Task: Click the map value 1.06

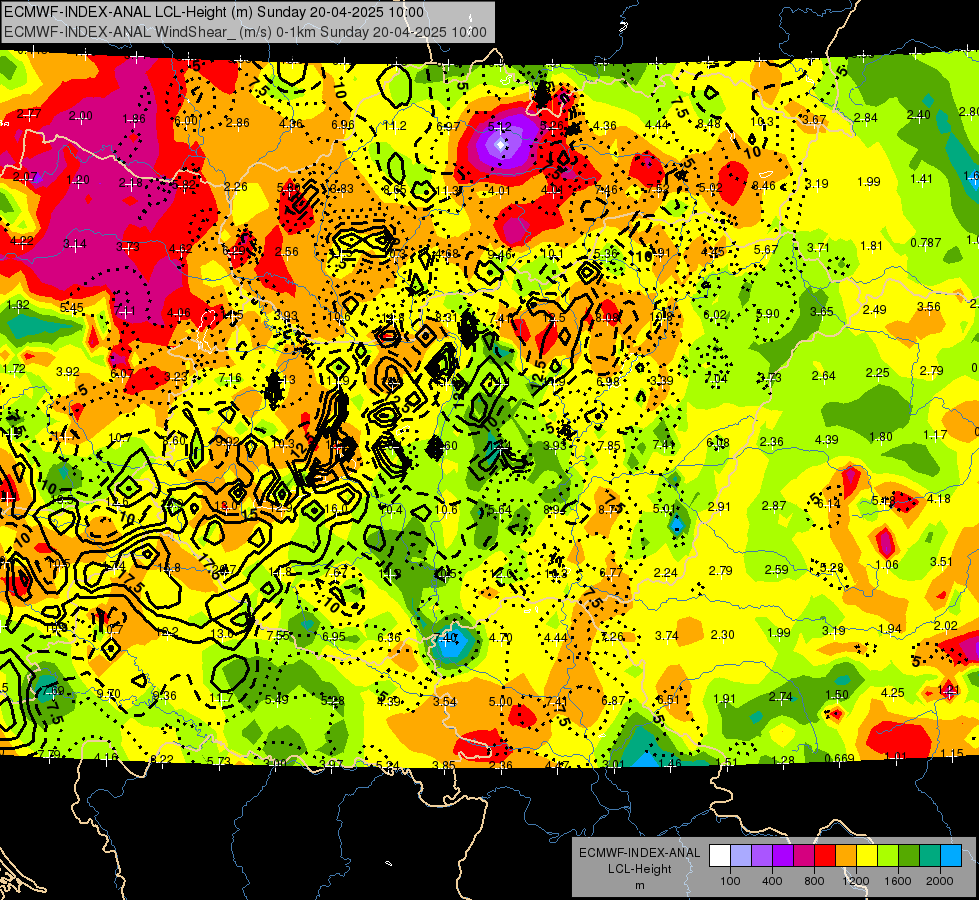Action: pyautogui.click(x=887, y=565)
